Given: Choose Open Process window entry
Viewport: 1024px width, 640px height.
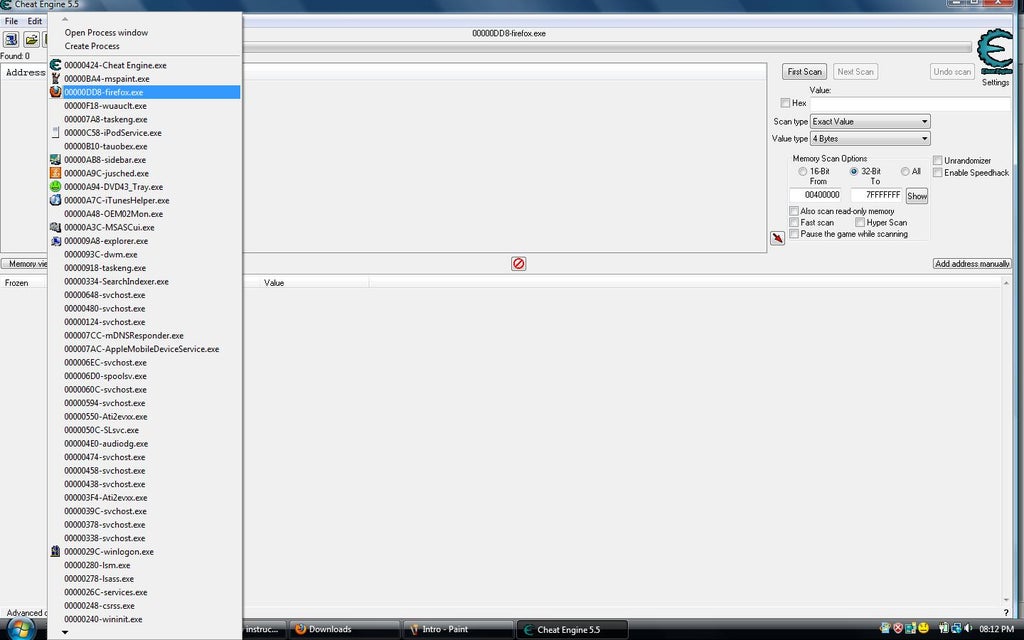Looking at the screenshot, I should click(x=106, y=33).
